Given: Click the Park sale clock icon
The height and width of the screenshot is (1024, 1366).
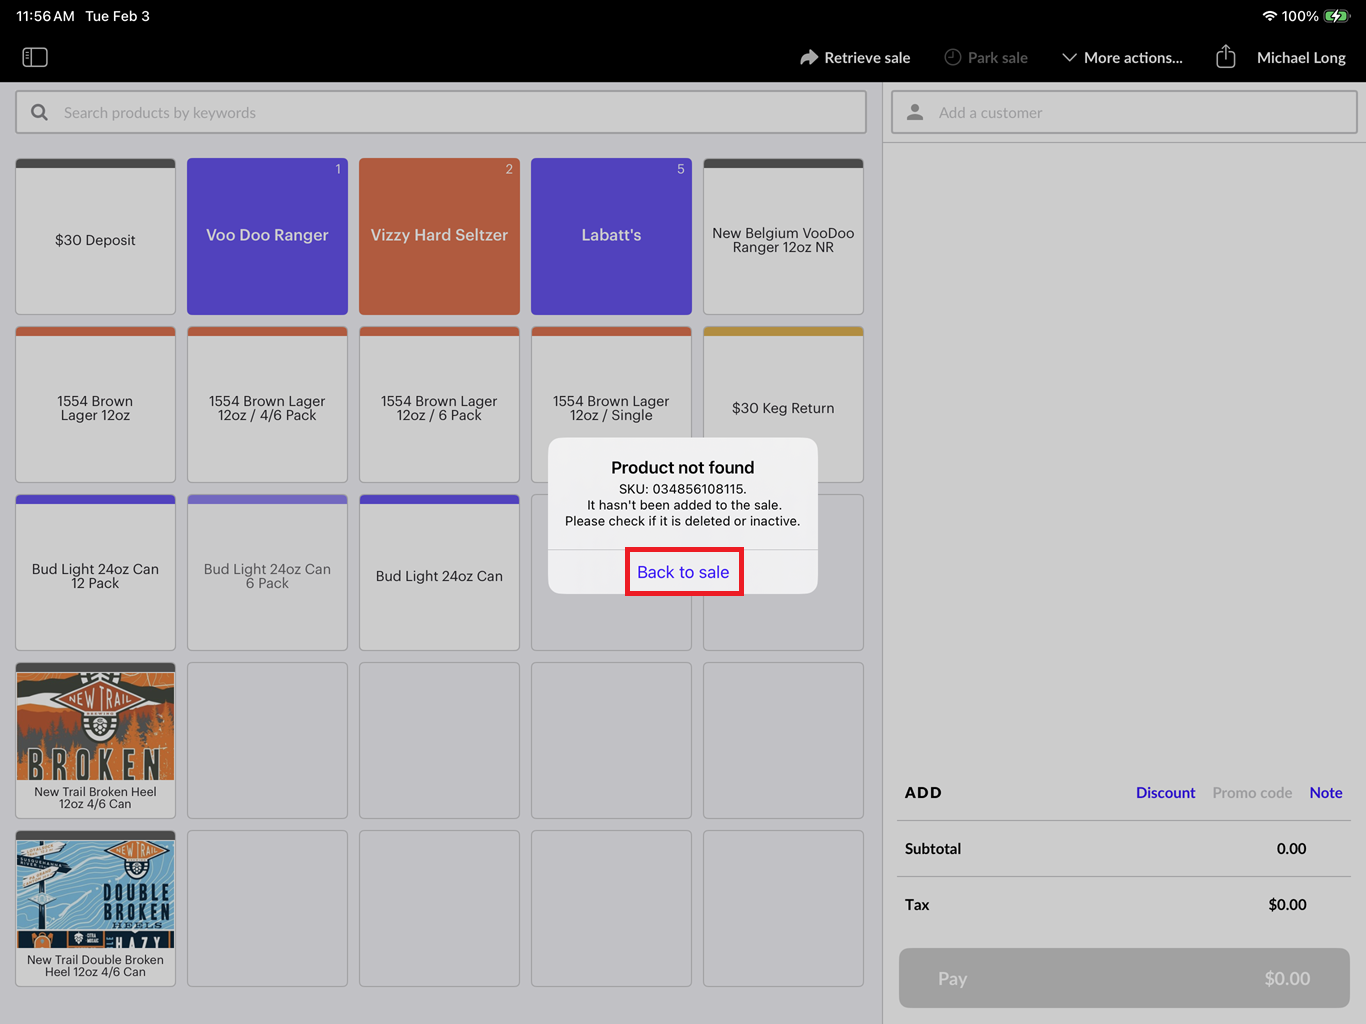Looking at the screenshot, I should [953, 57].
